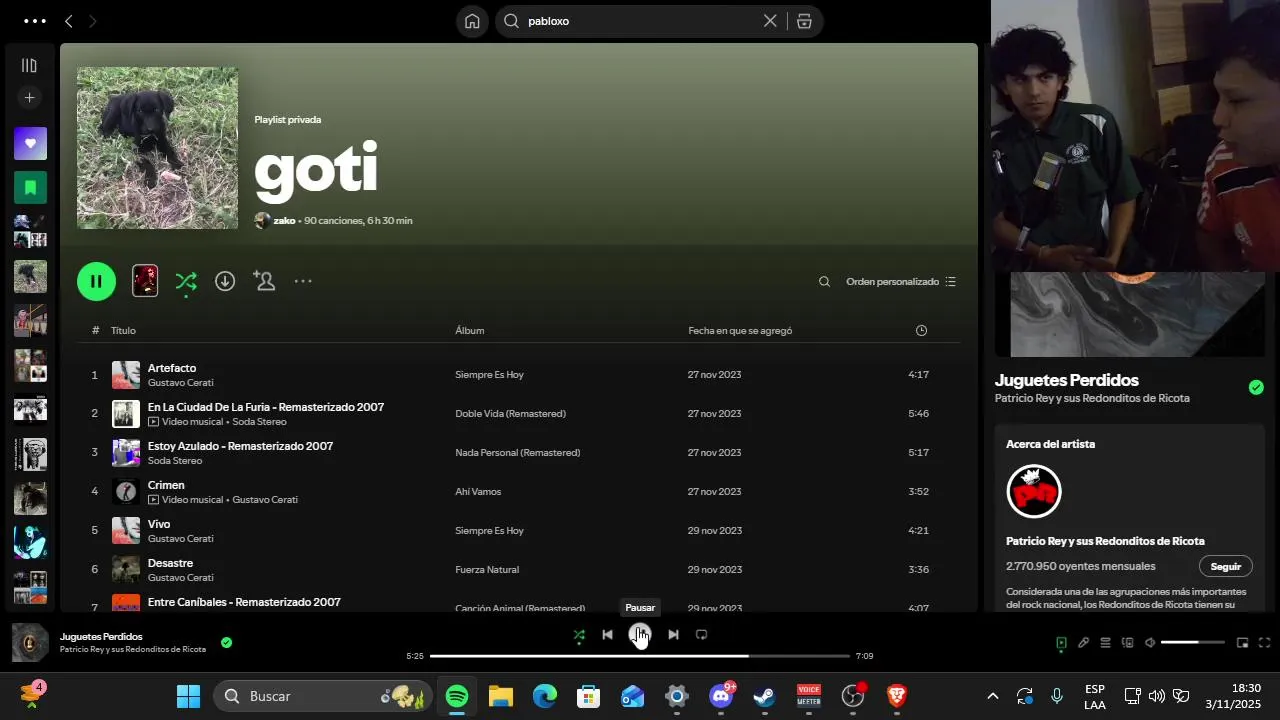Open the Fuerza Natural album link
1280x720 pixels.
[x=487, y=570]
